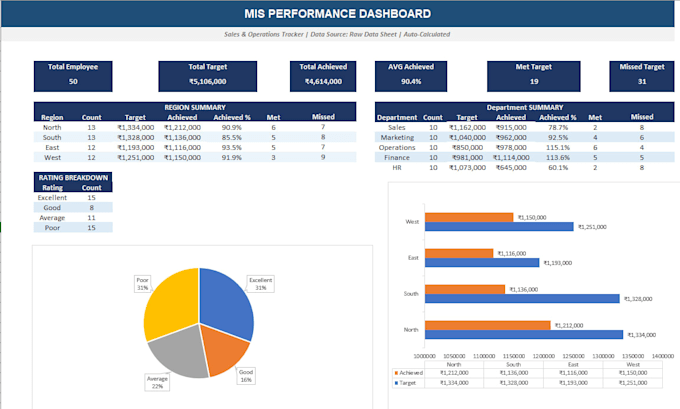
Task: Click the Good 16% pie label
Action: click(x=246, y=376)
